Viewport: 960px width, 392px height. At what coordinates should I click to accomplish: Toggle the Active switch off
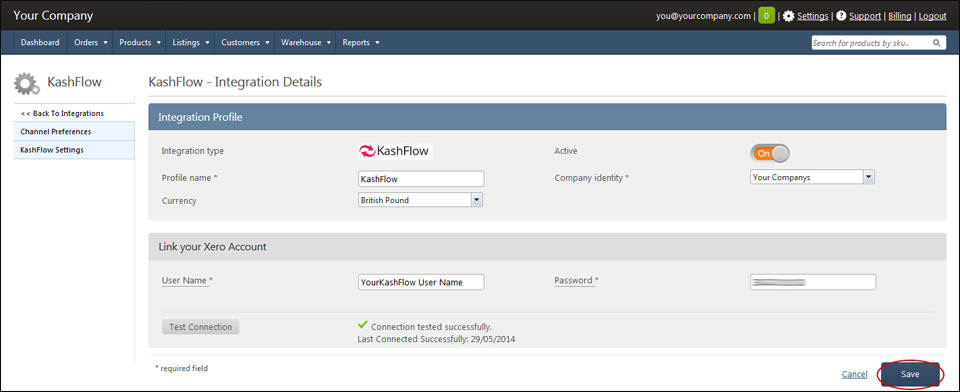click(770, 154)
